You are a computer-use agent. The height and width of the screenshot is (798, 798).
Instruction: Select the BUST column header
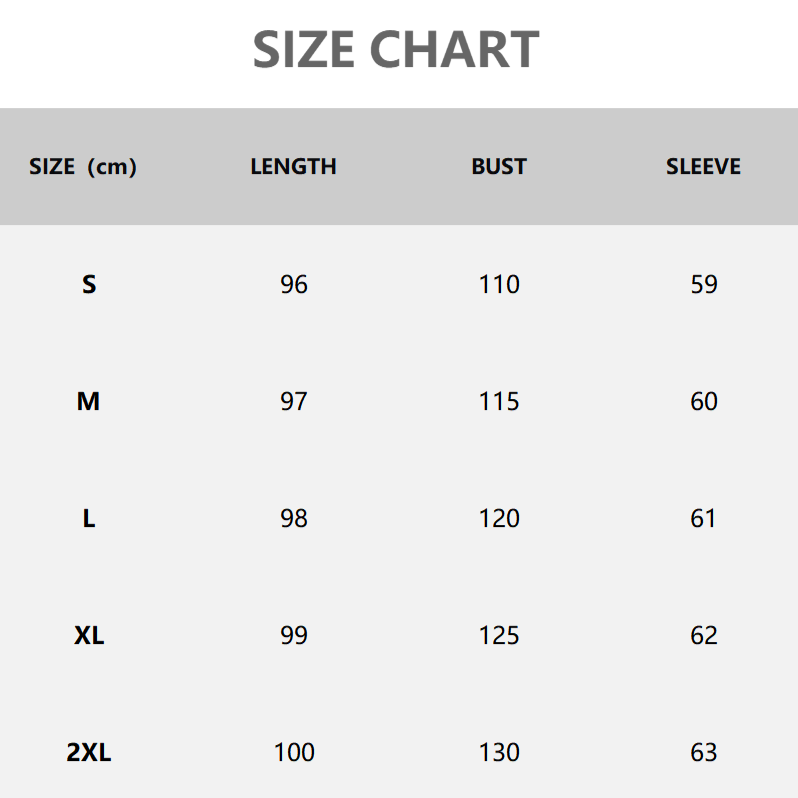499,167
